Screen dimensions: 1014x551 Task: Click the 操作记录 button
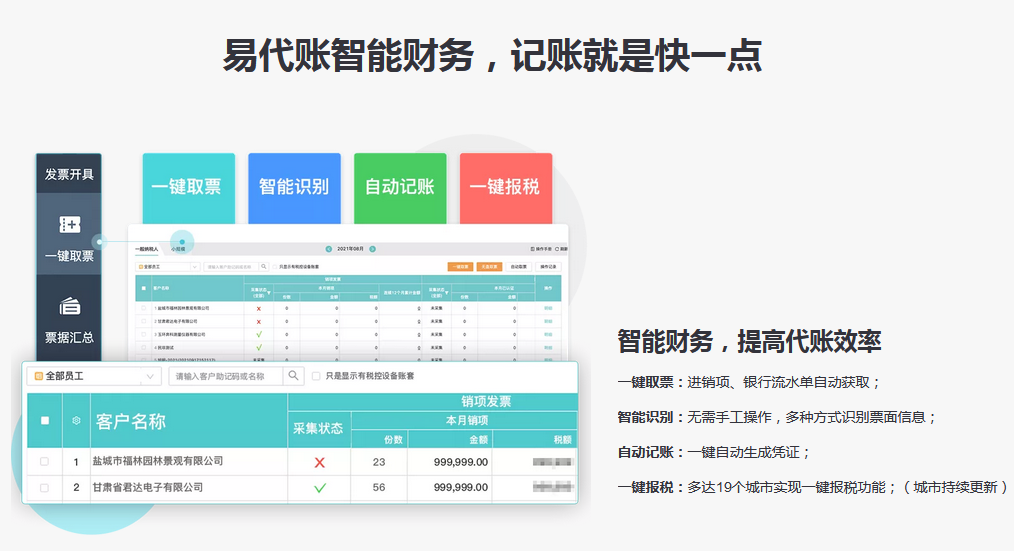point(548,266)
